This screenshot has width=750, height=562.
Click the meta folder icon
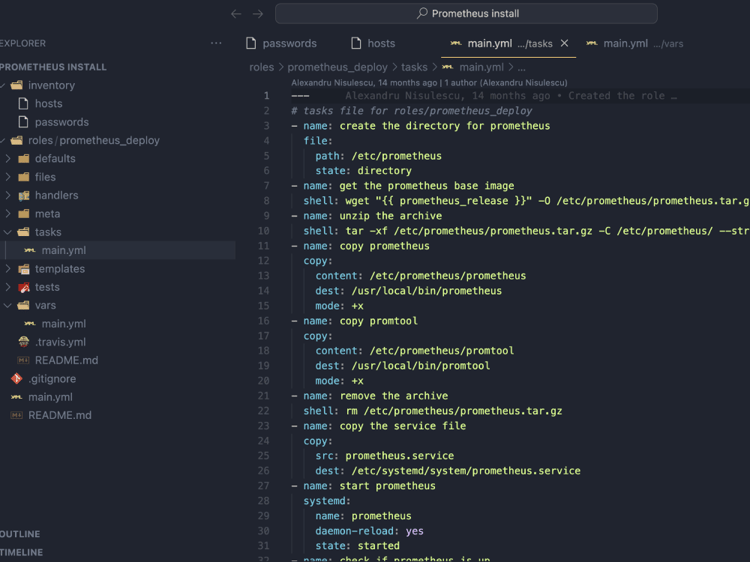tap(23, 214)
